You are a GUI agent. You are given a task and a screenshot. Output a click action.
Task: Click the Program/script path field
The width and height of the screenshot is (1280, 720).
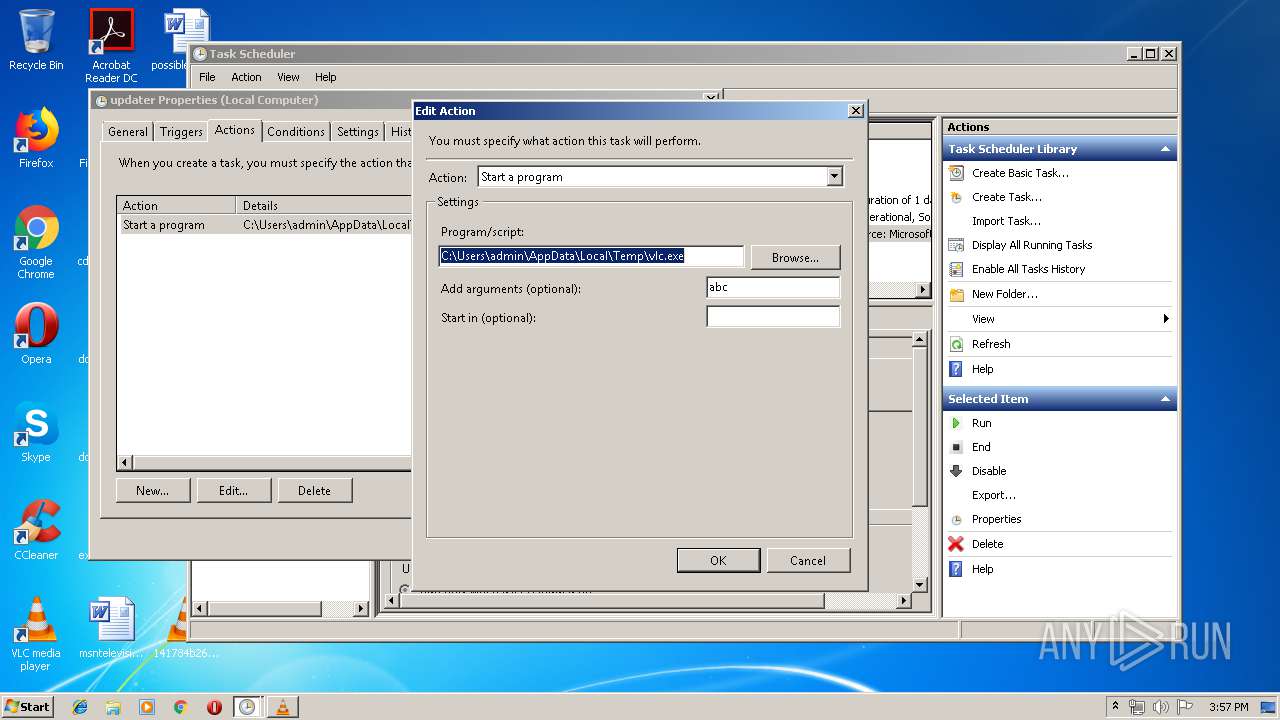pos(592,257)
